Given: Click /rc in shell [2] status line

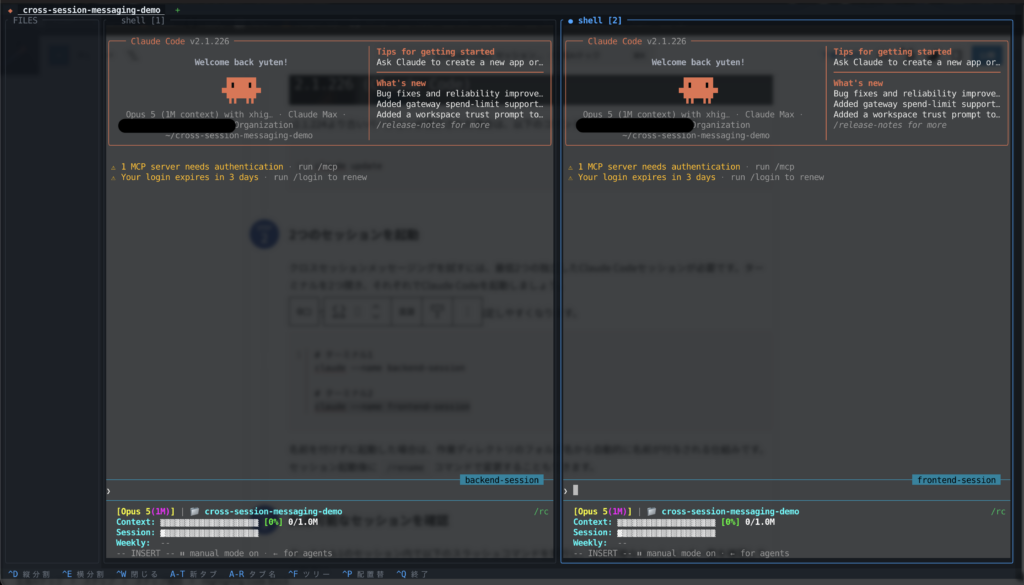Looking at the screenshot, I should [x=998, y=511].
